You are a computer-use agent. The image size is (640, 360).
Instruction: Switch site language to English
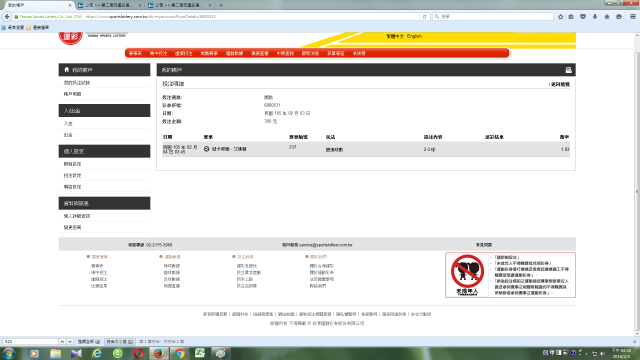pos(414,36)
